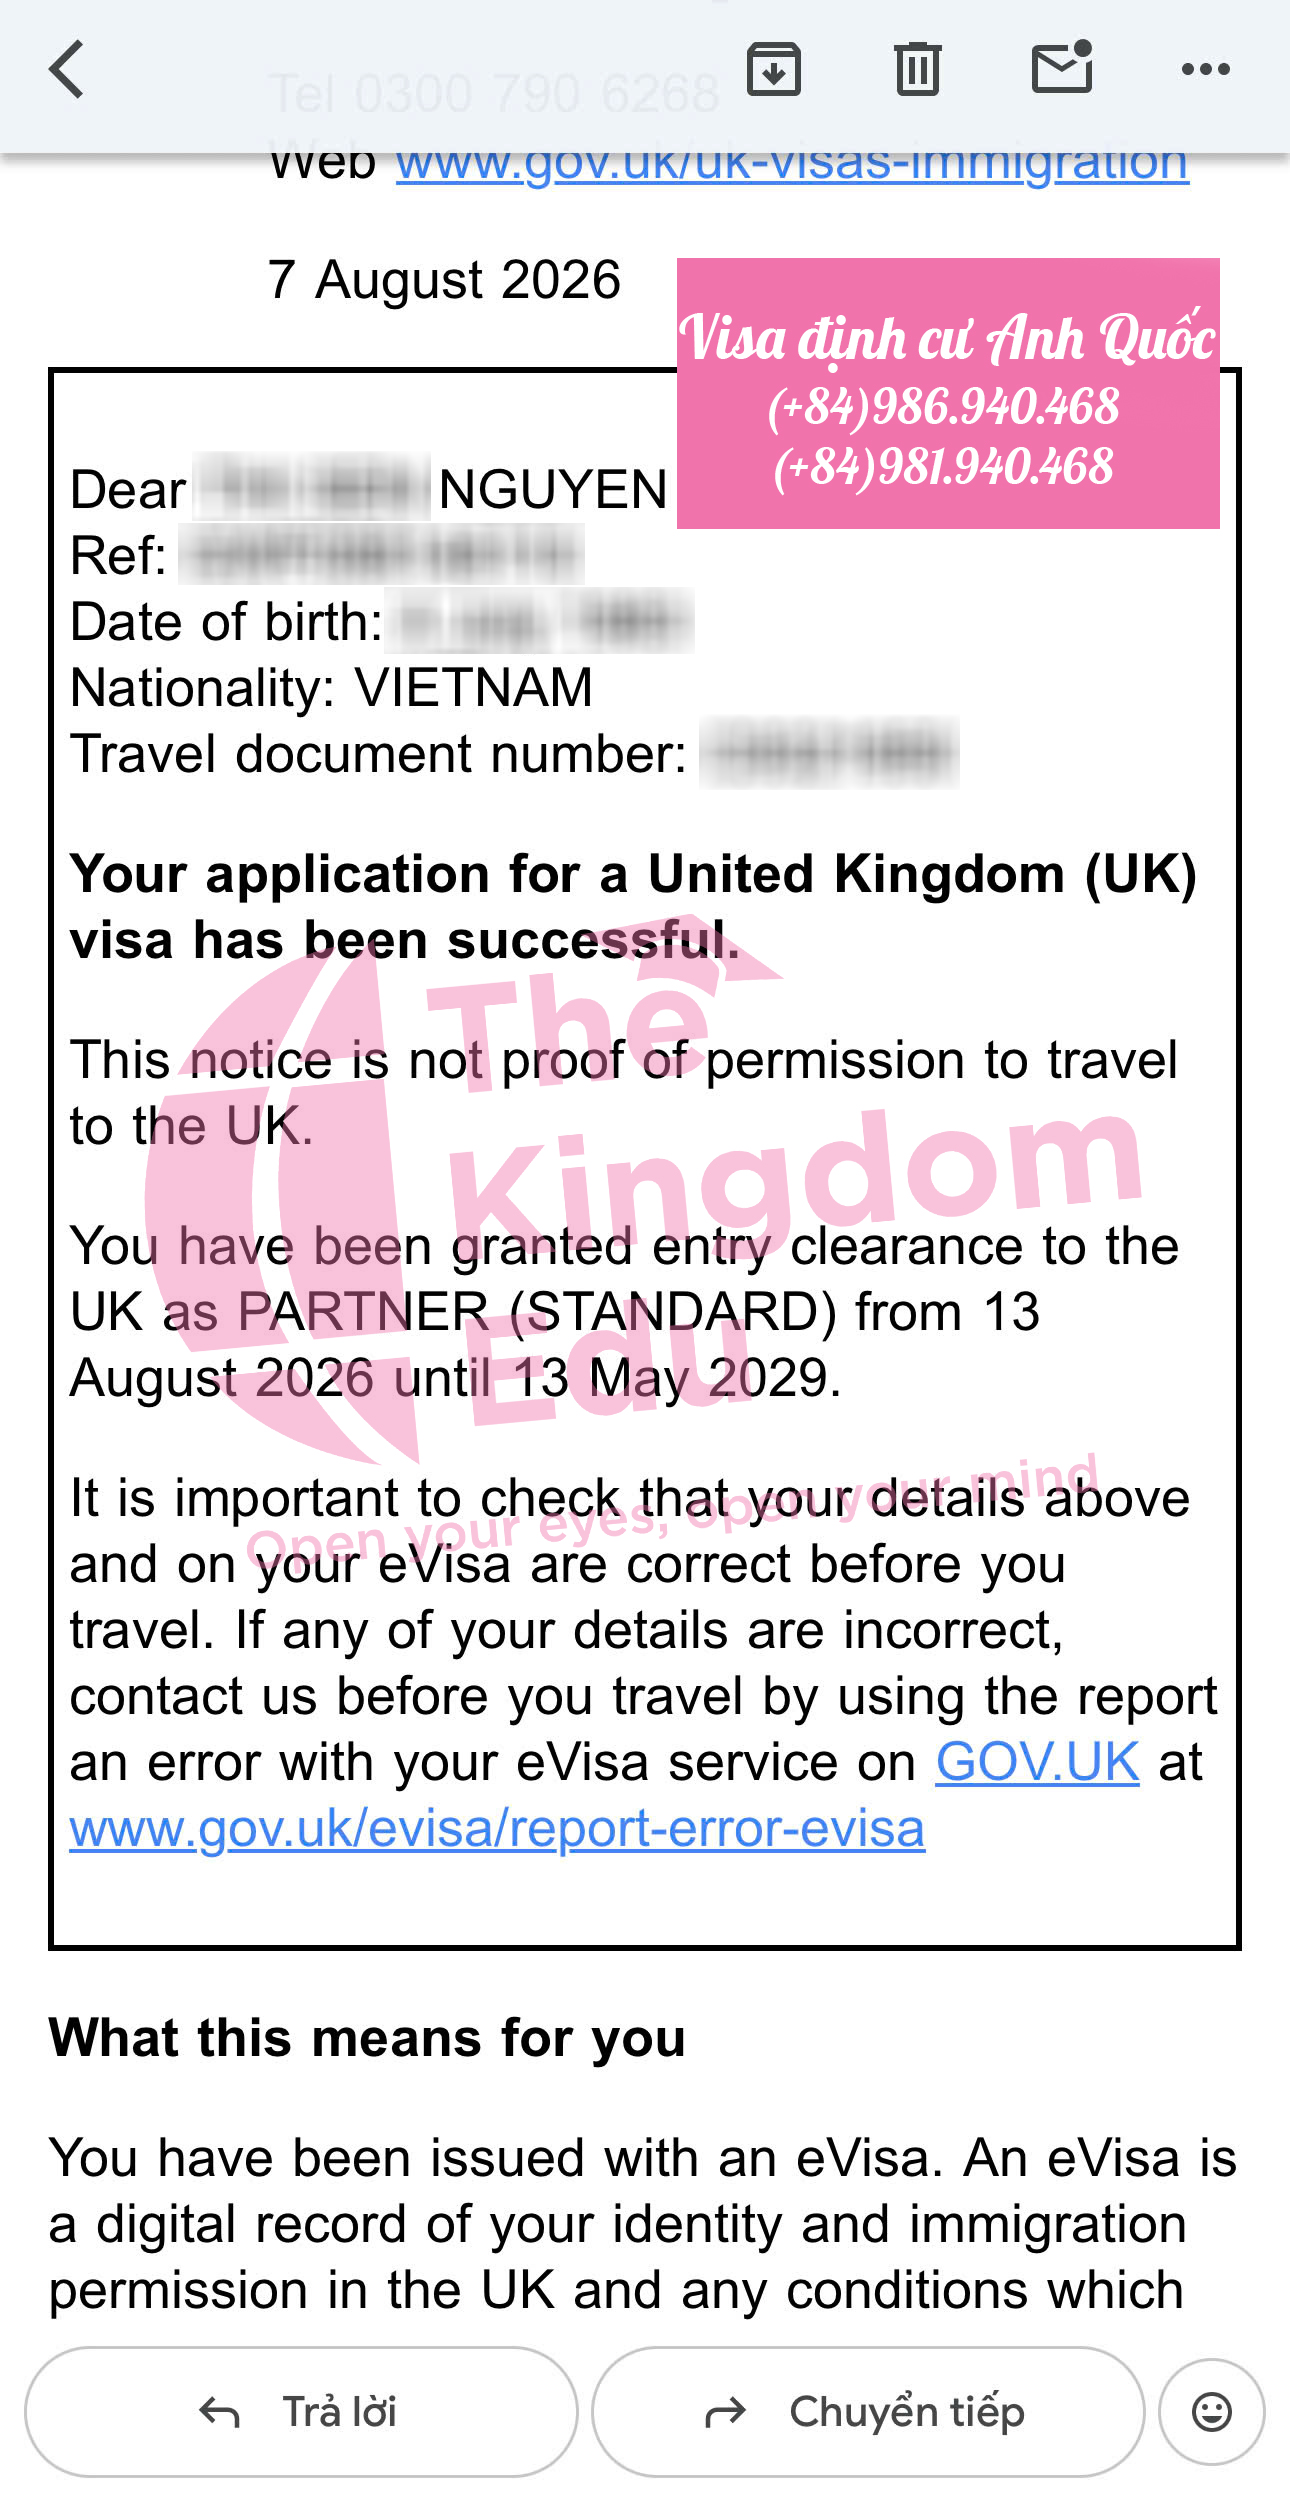
Task: Archive this email with the box icon
Action: point(774,69)
